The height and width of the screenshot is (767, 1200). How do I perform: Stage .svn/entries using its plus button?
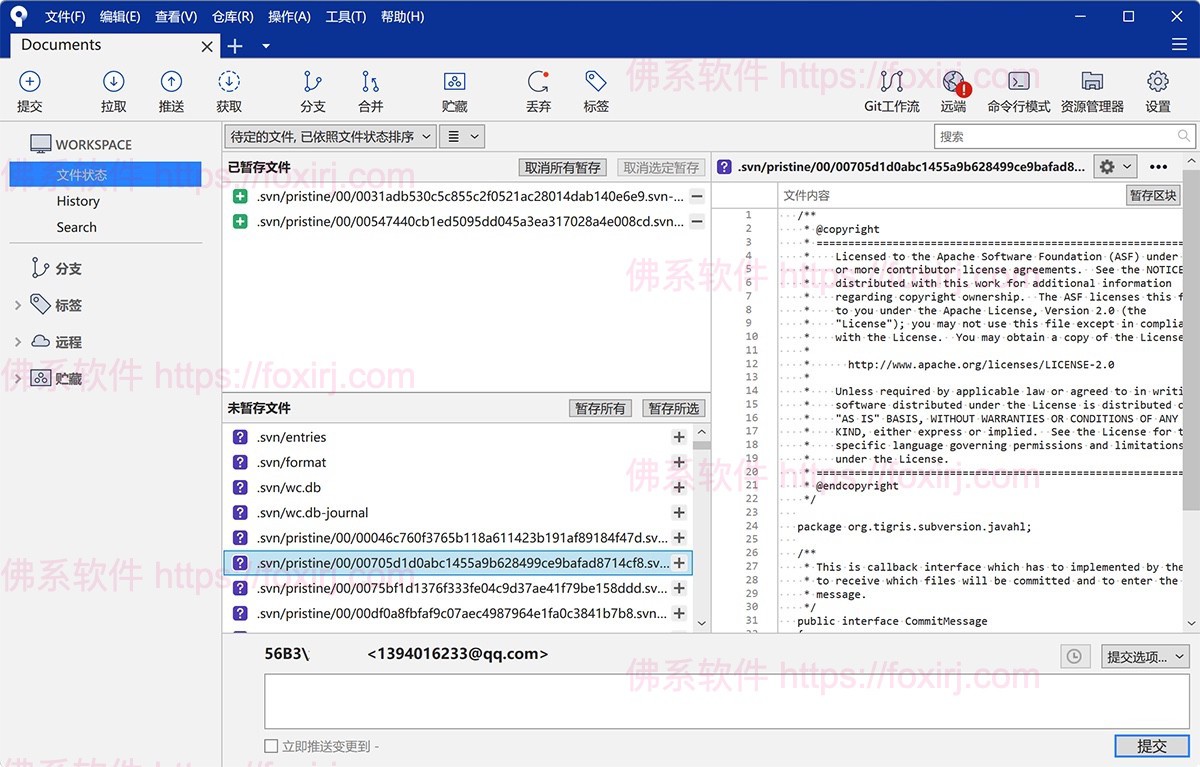679,437
